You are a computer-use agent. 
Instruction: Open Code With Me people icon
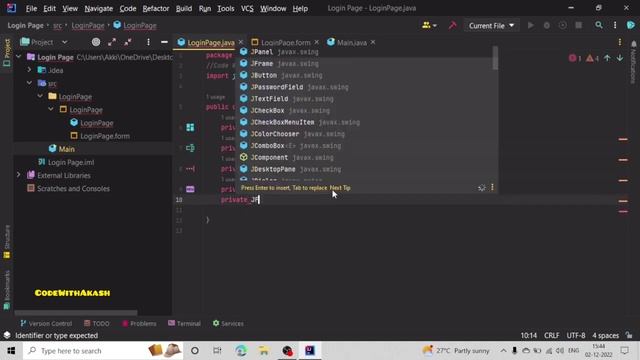pyautogui.click(x=429, y=25)
